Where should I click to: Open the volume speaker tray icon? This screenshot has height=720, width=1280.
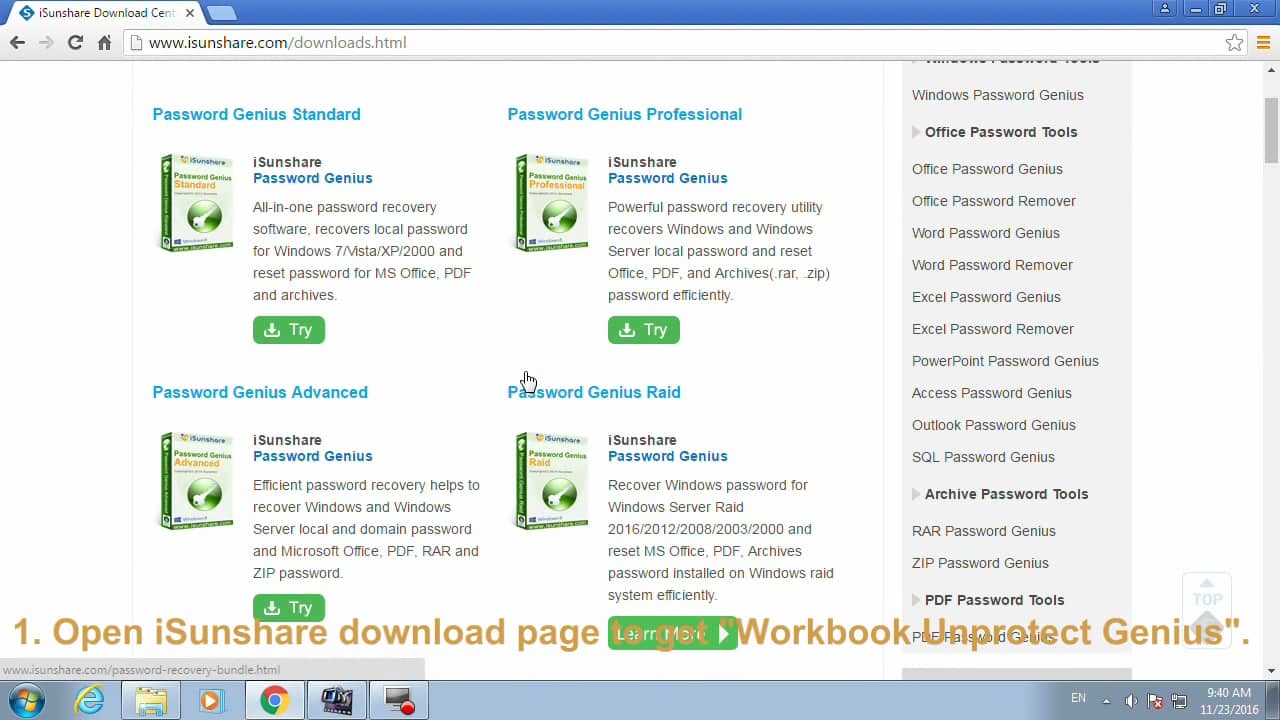coord(1131,700)
